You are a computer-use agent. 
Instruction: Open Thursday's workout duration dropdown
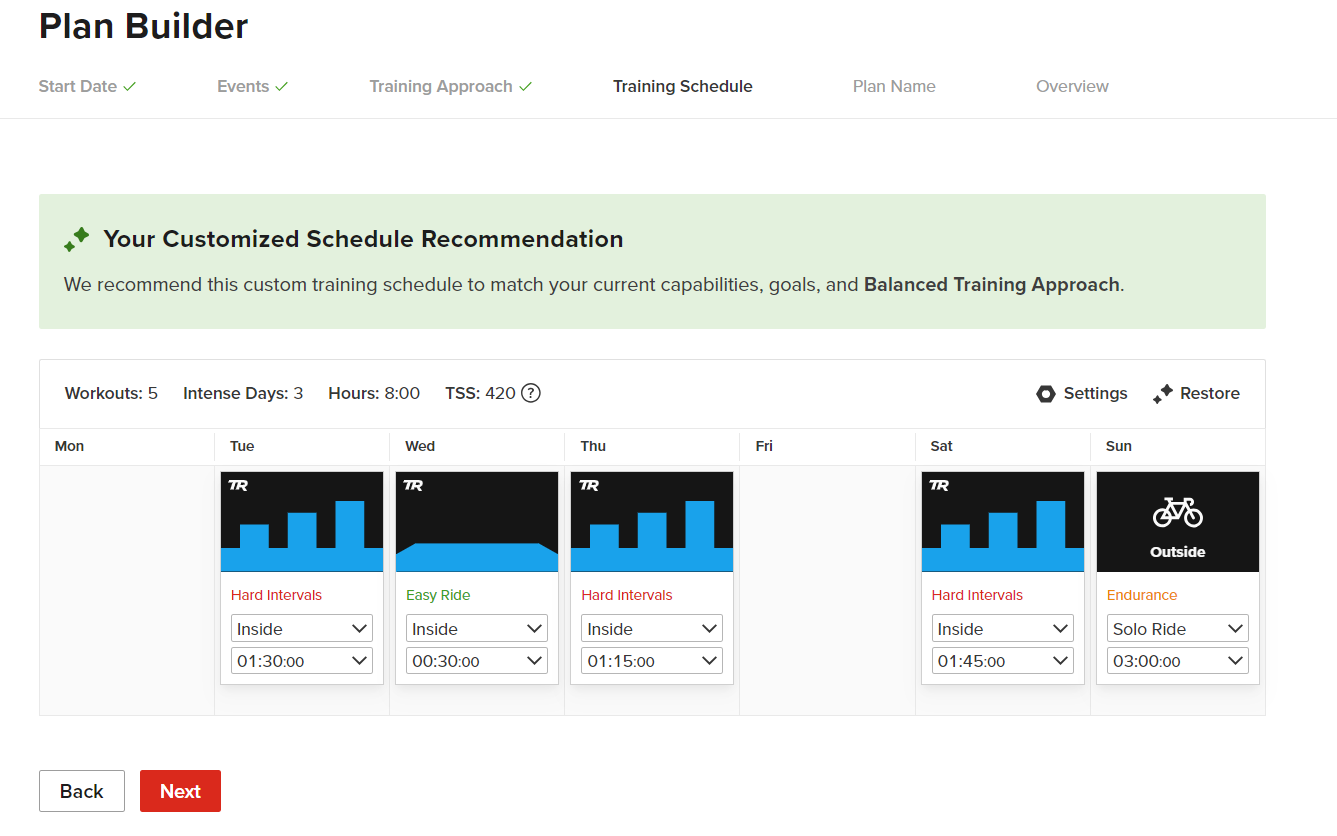pyautogui.click(x=651, y=660)
